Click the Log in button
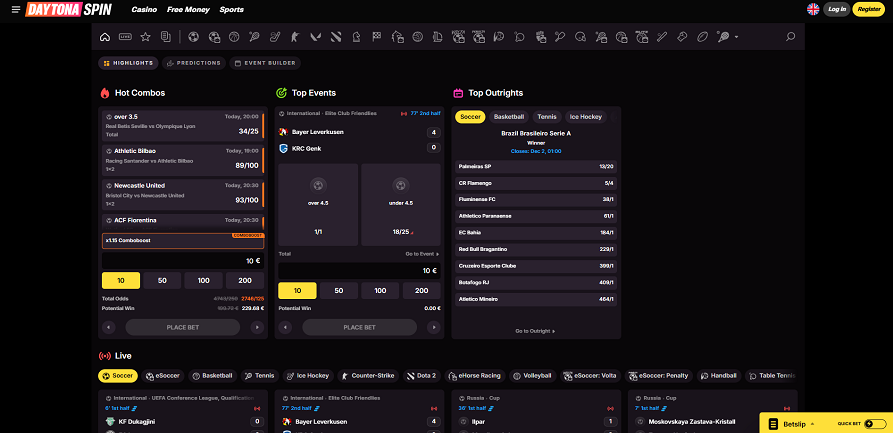This screenshot has height=433, width=893. (837, 9)
